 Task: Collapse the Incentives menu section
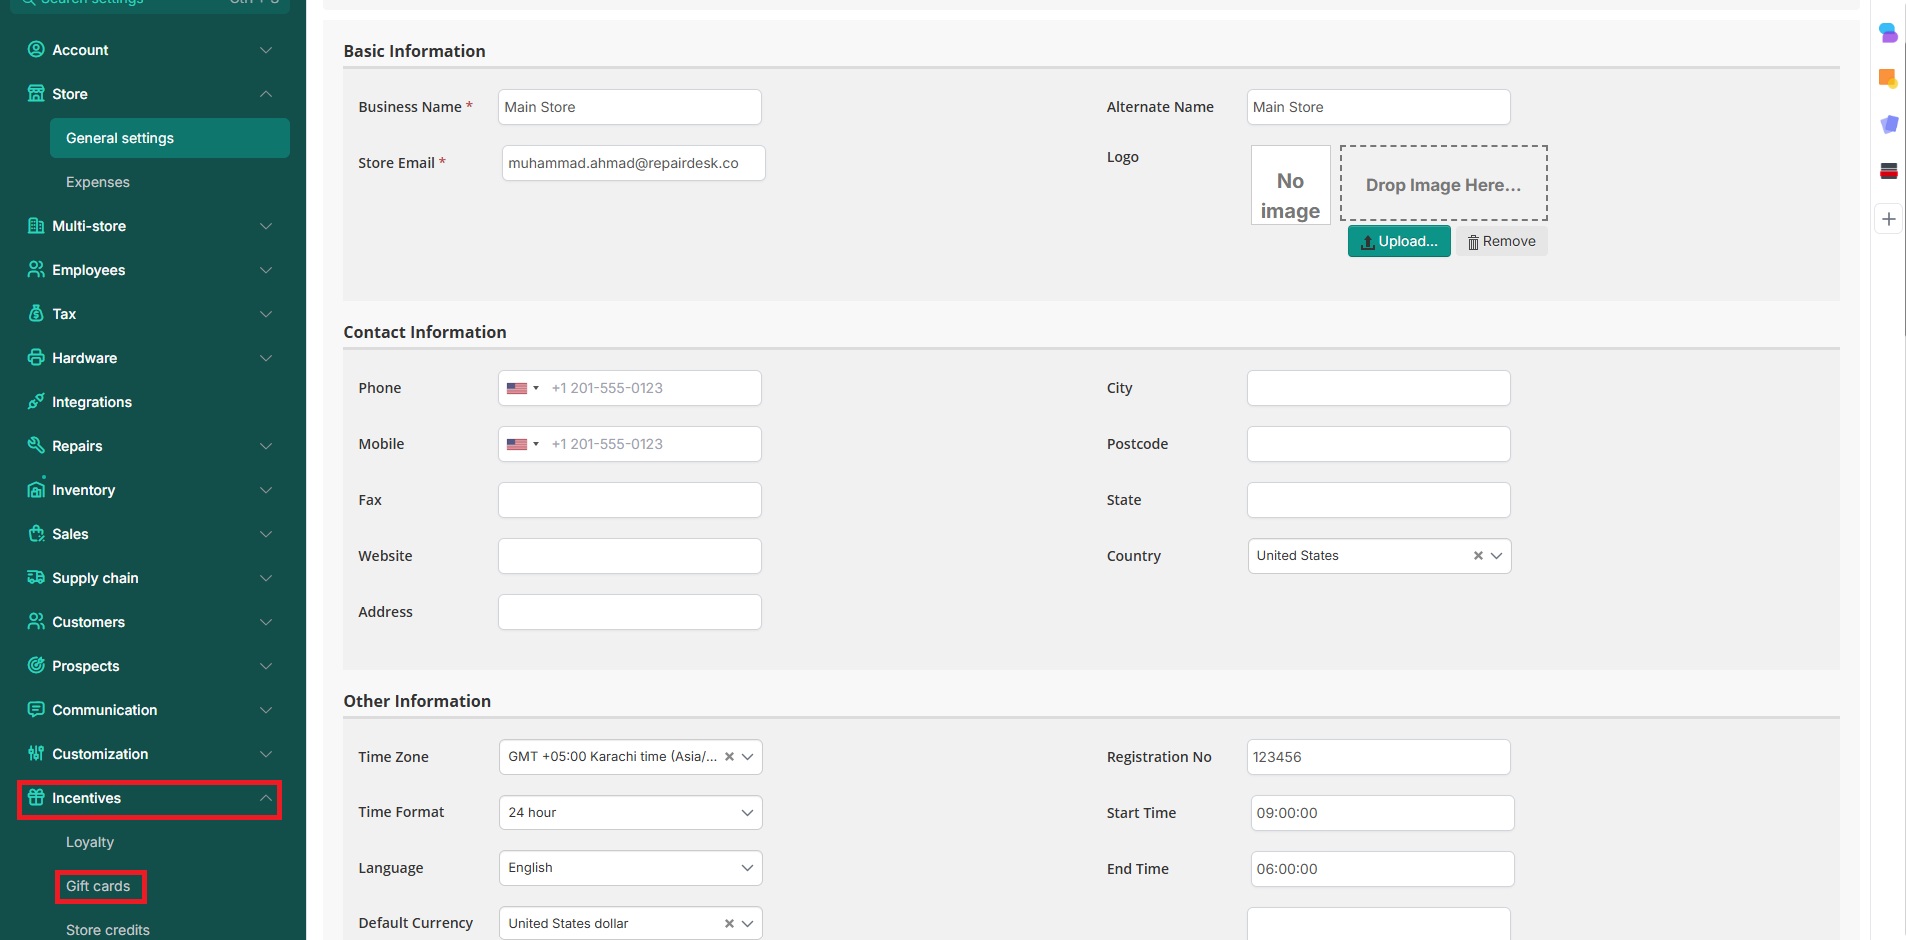coord(265,798)
